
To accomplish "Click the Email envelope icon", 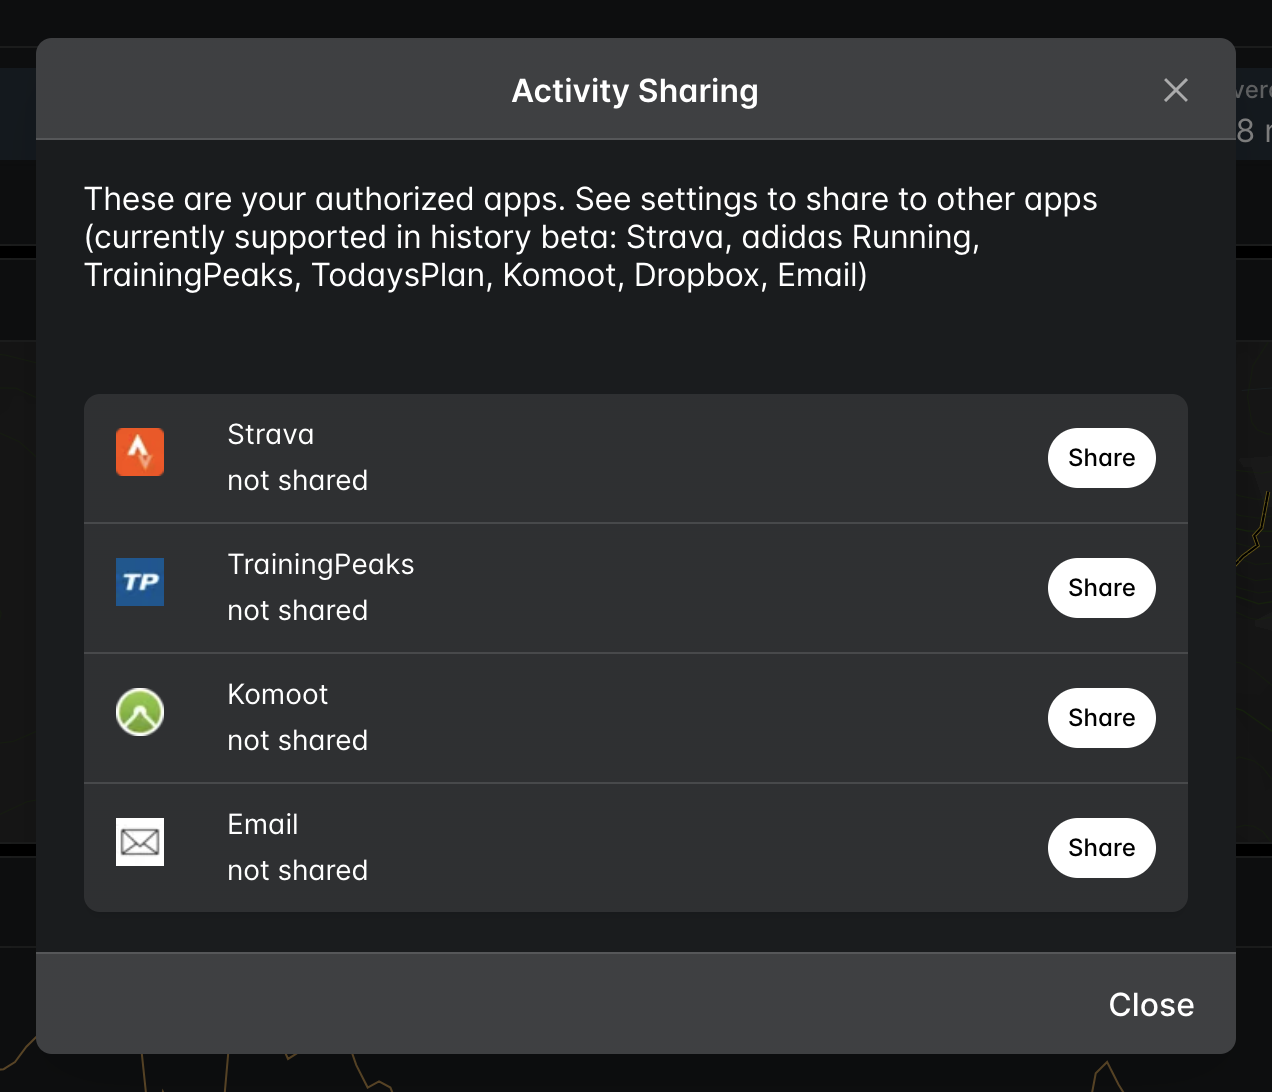I will click(x=140, y=842).
